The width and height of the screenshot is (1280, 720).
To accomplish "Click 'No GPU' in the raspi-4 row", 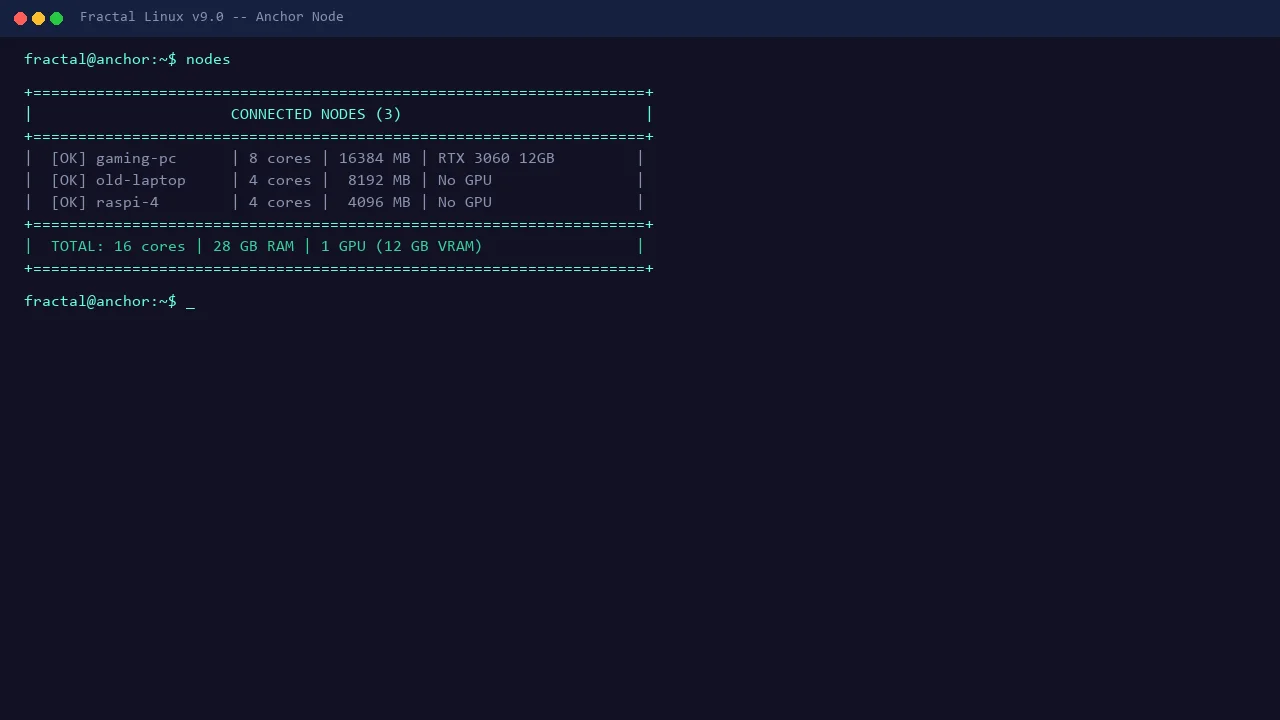I will 465,202.
